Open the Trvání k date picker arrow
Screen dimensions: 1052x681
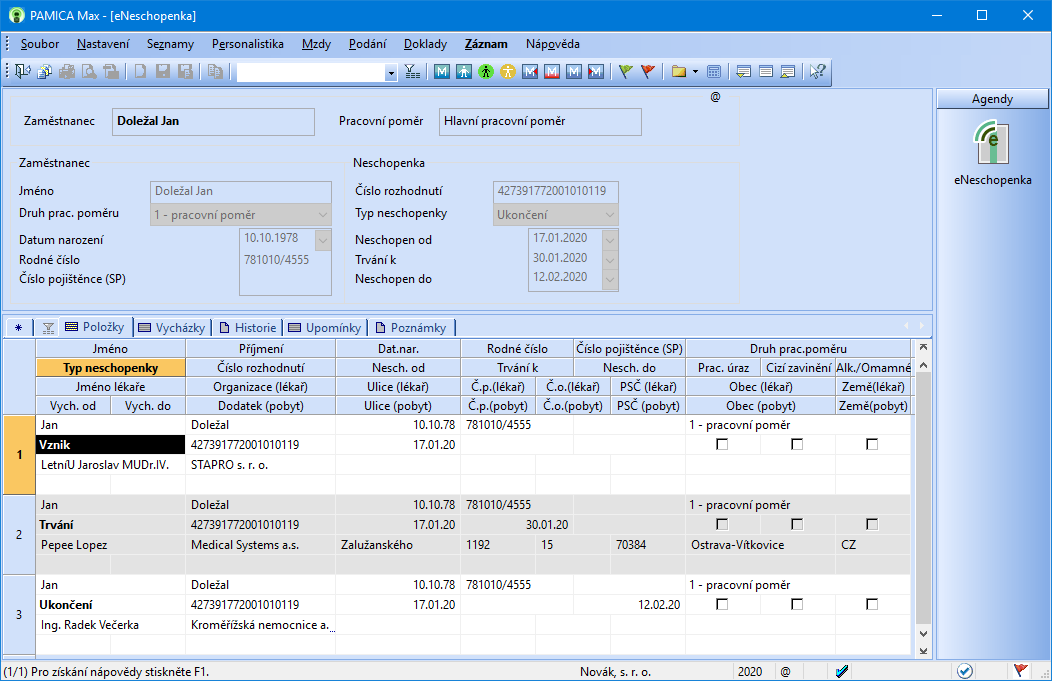coord(610,258)
